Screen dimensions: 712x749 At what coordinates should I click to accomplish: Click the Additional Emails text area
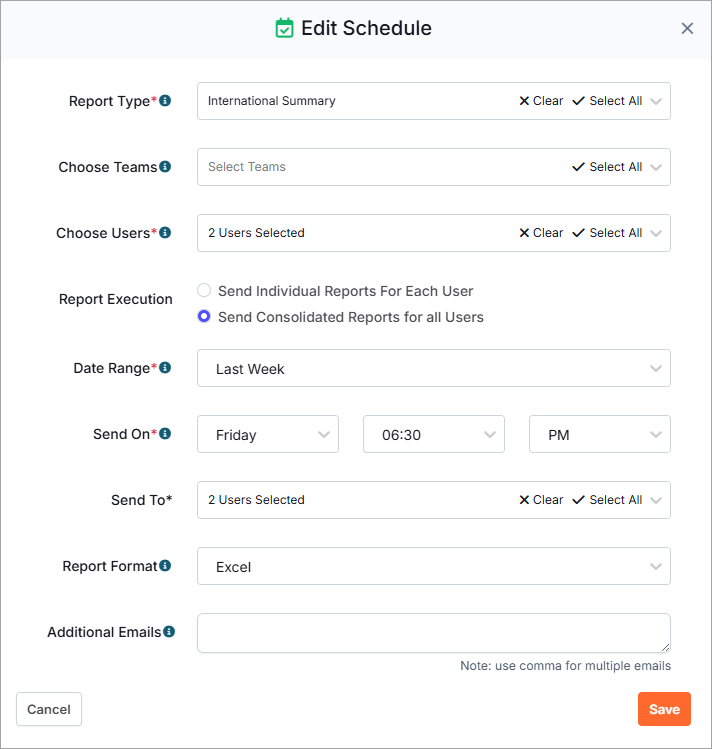pos(434,633)
